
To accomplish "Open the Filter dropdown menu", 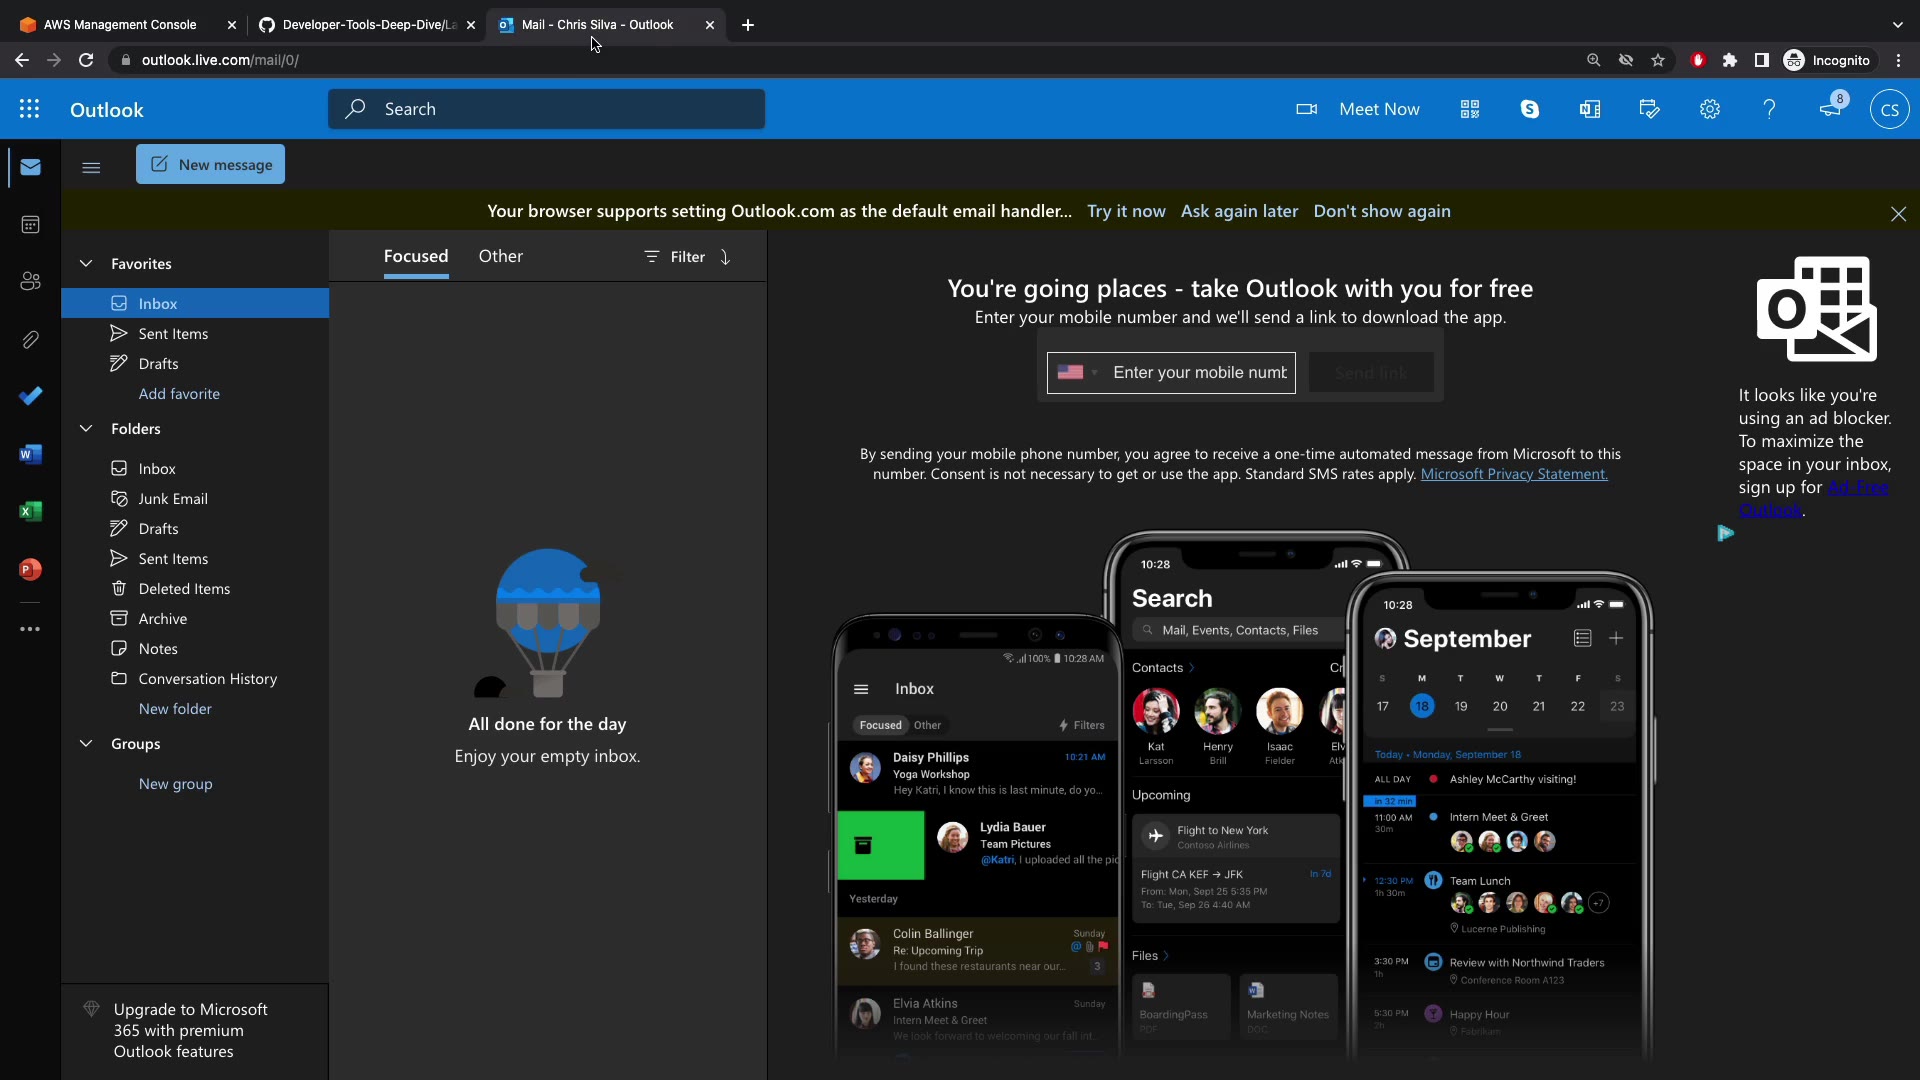I will click(x=675, y=257).
